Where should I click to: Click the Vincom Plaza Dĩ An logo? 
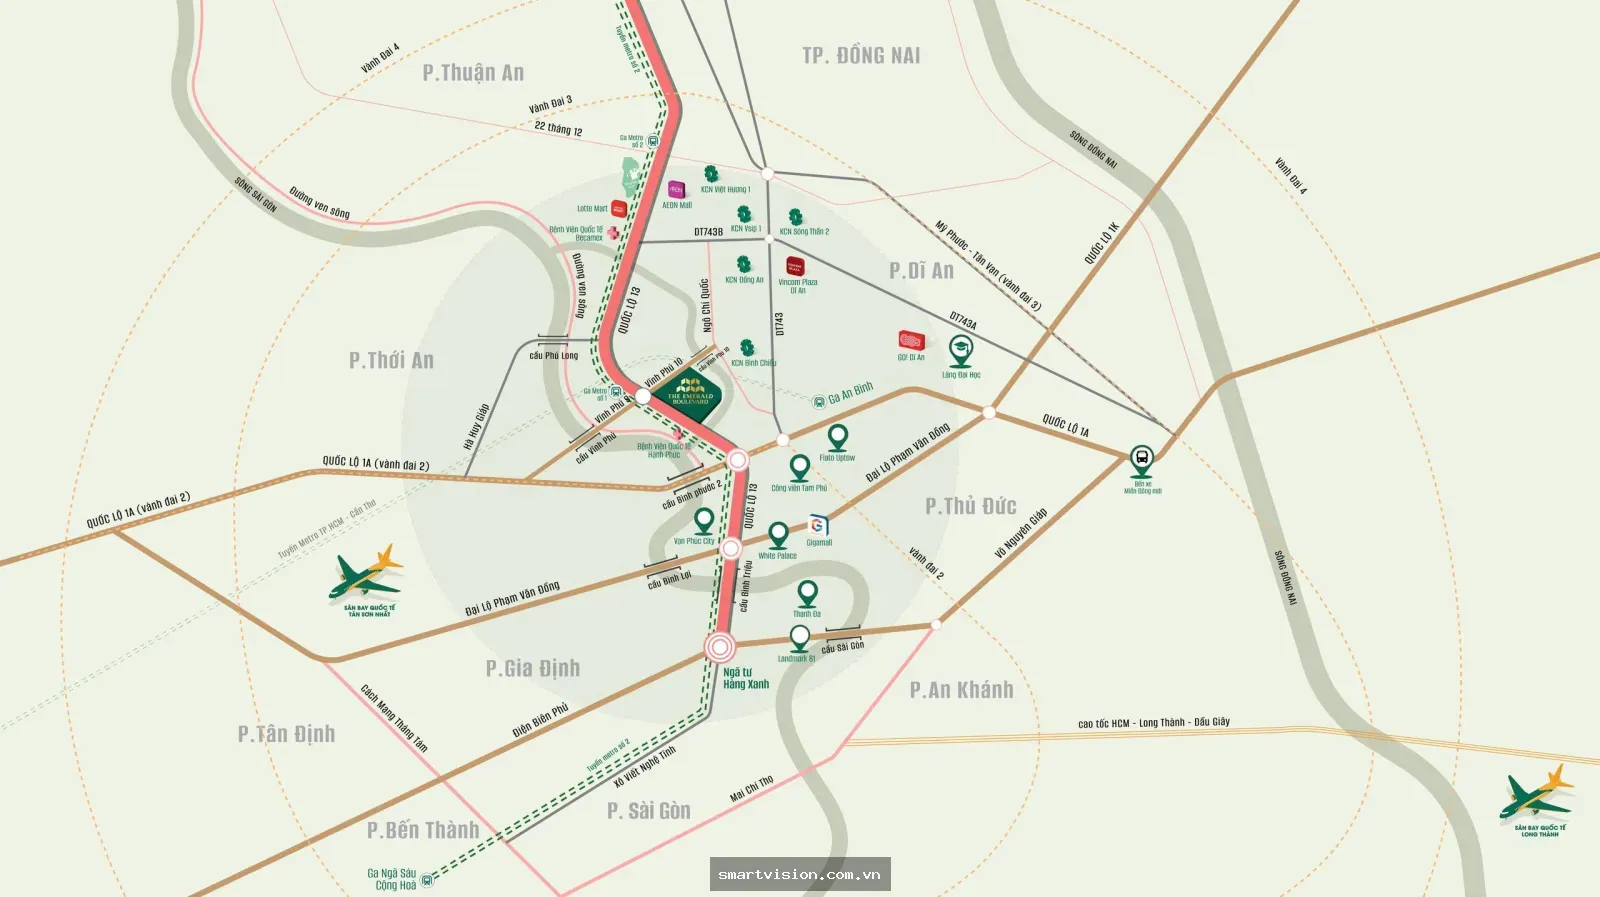(795, 267)
